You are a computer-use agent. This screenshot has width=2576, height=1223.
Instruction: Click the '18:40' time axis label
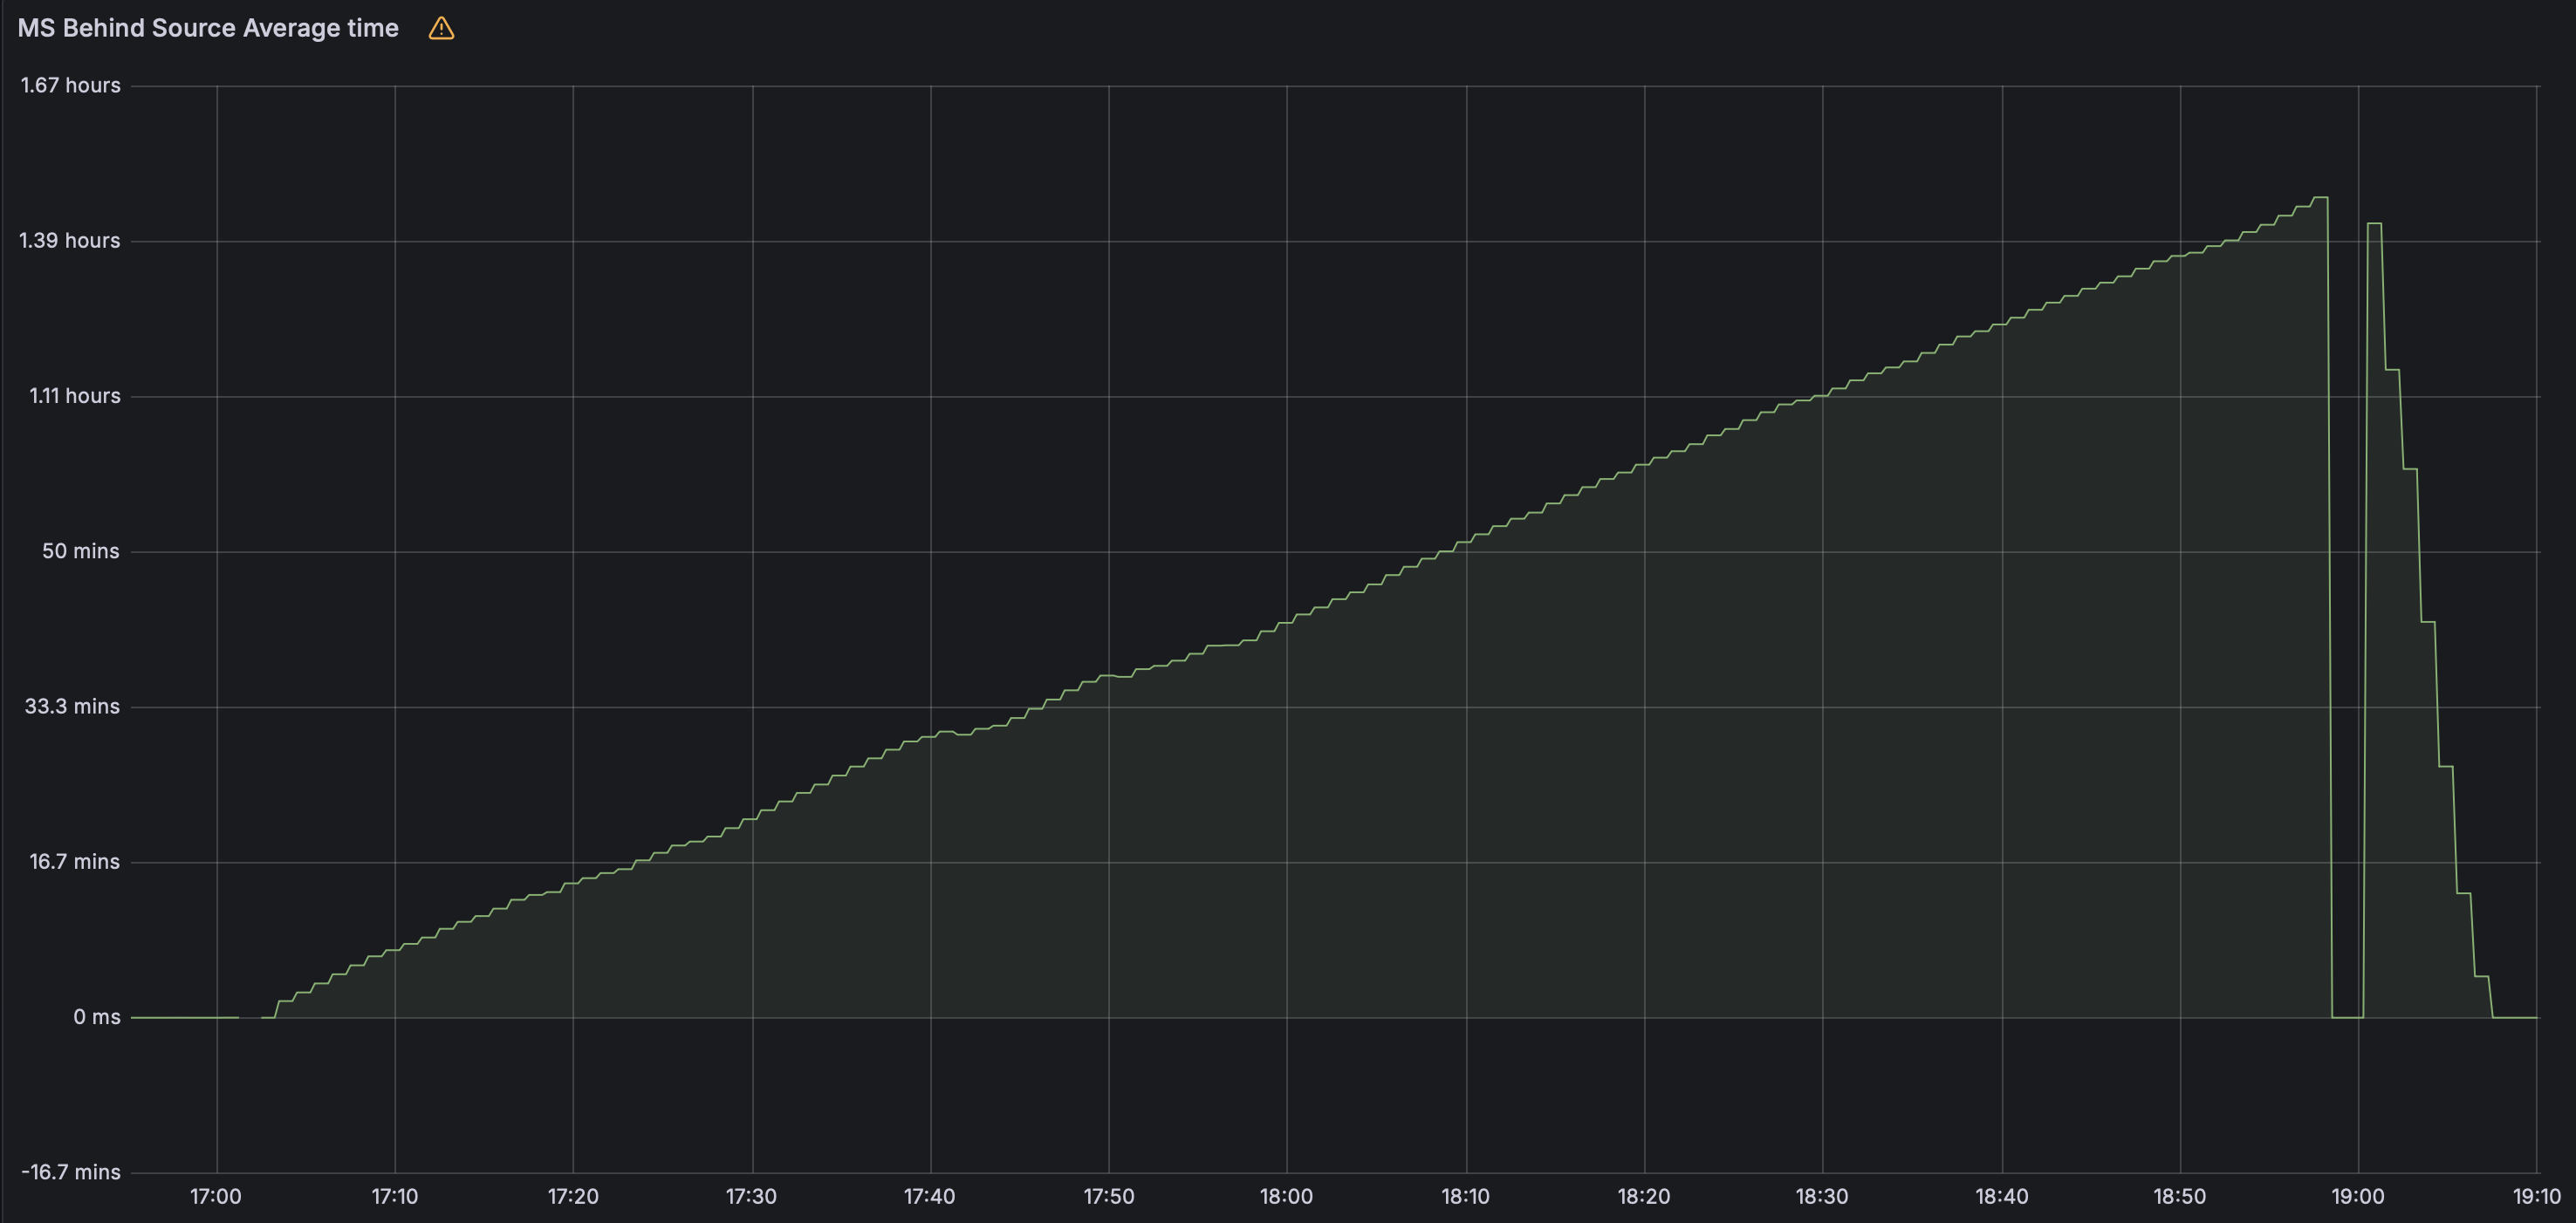pyautogui.click(x=2002, y=1196)
